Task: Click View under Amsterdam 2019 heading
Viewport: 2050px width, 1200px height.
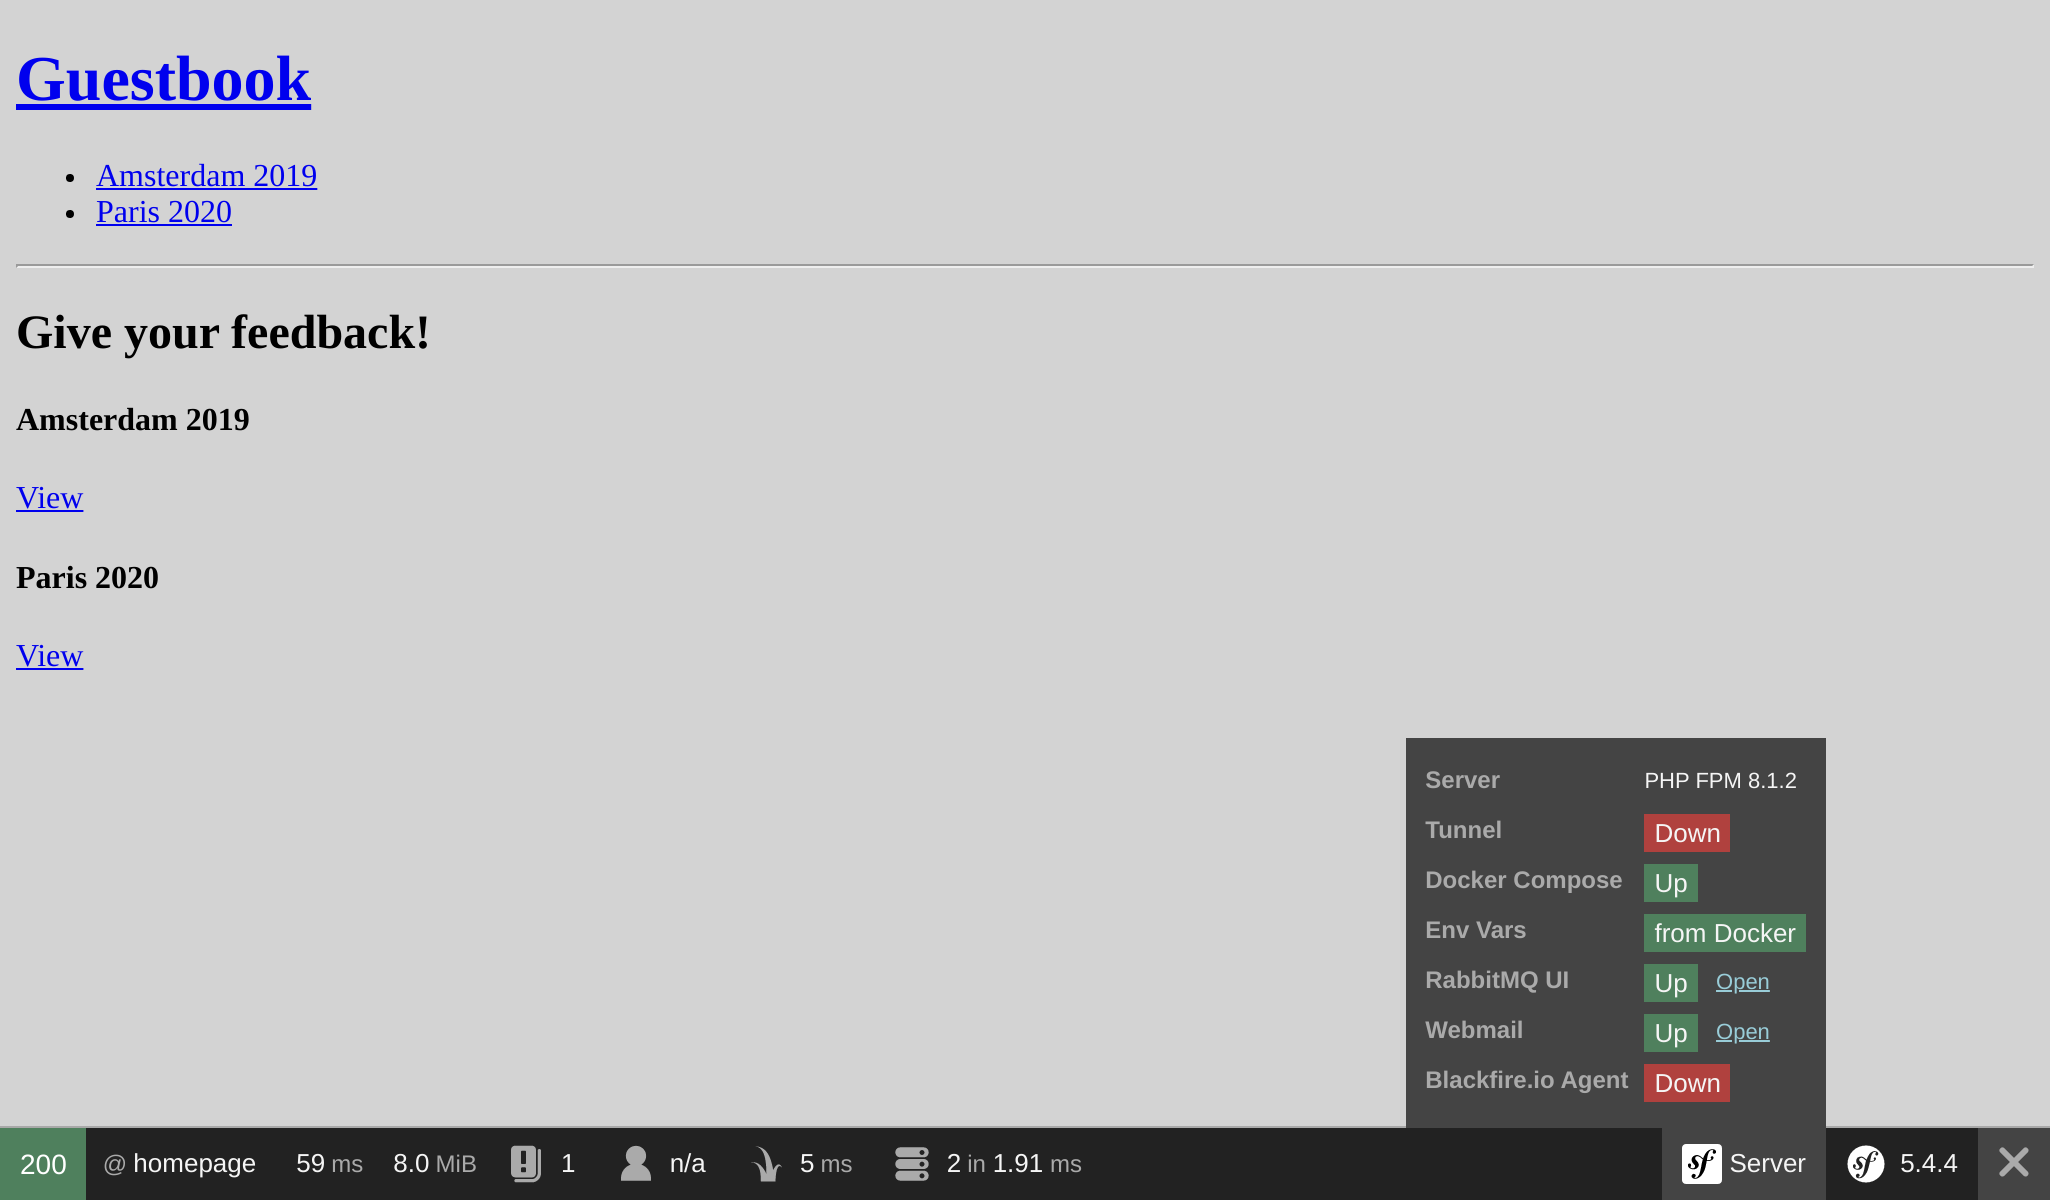Action: (x=49, y=498)
